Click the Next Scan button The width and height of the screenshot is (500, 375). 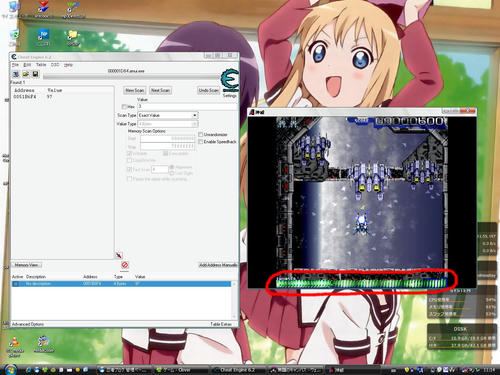160,90
